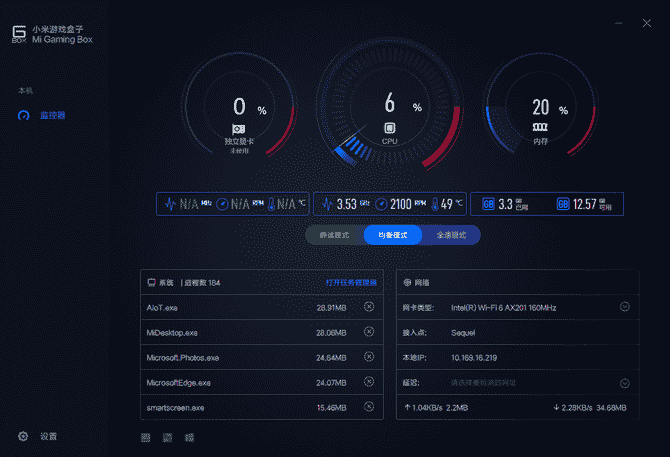End the MicrosoftEdge.exe process with its X icon
670x457 pixels.
[x=369, y=381]
